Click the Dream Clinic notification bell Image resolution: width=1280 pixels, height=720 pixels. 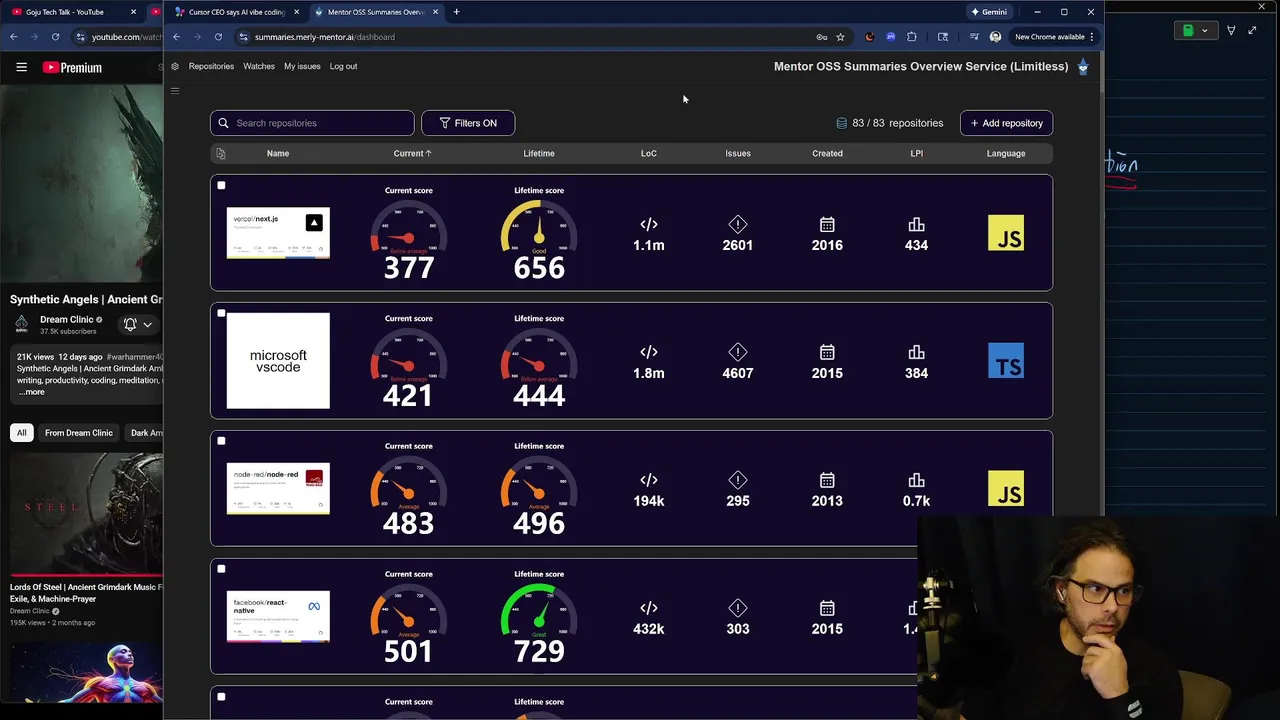(130, 324)
